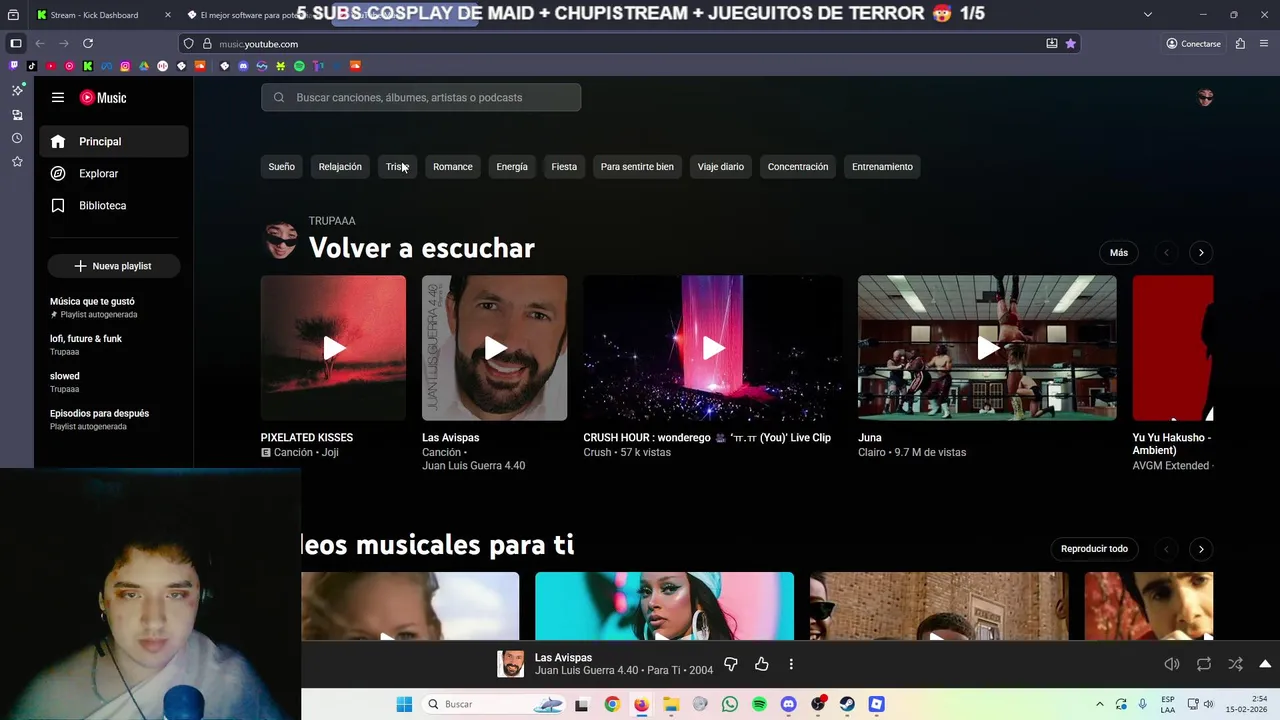
Task: Show hidden system tray icons
Action: pyautogui.click(x=1100, y=704)
